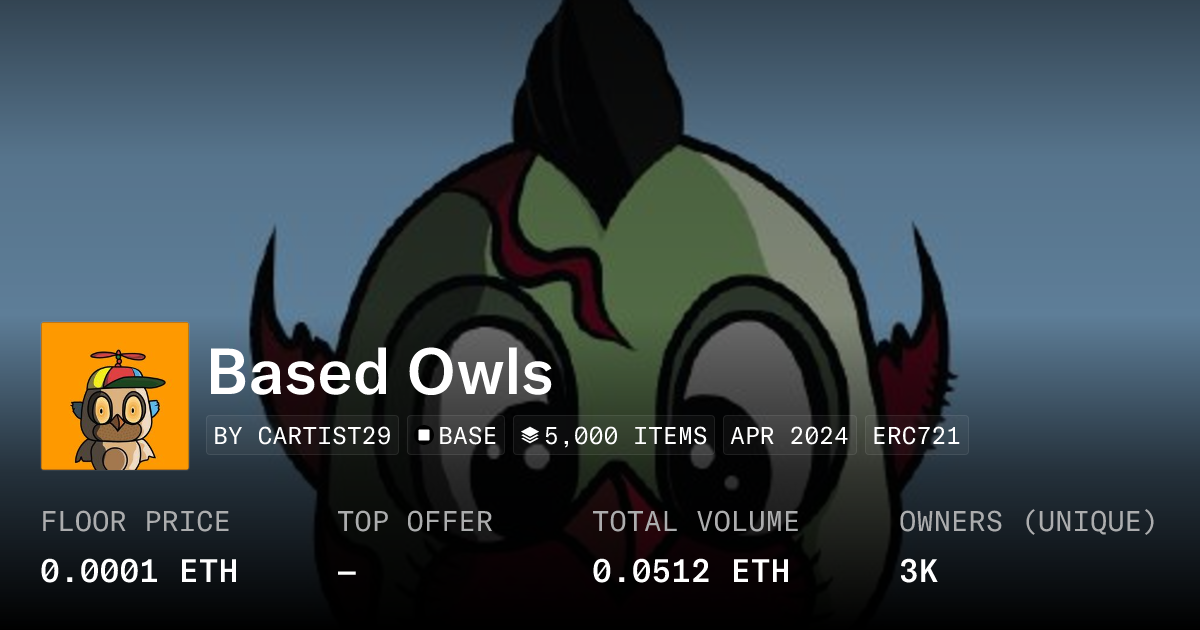Select the 0.0001 ETH floor price value

[x=139, y=571]
